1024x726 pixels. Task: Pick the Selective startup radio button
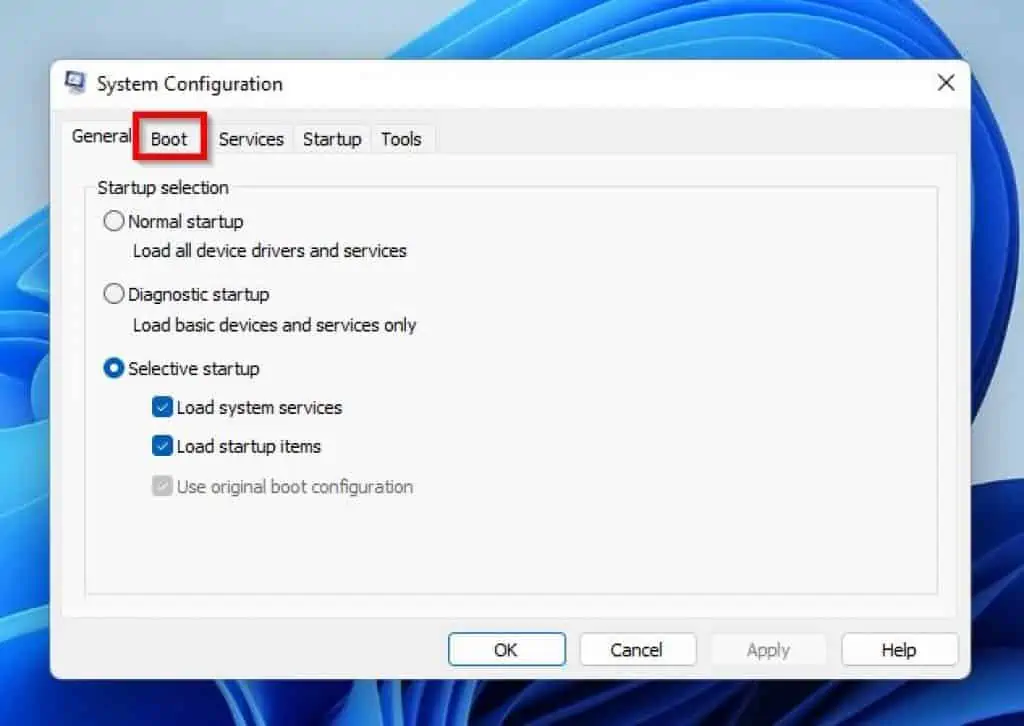coord(115,368)
